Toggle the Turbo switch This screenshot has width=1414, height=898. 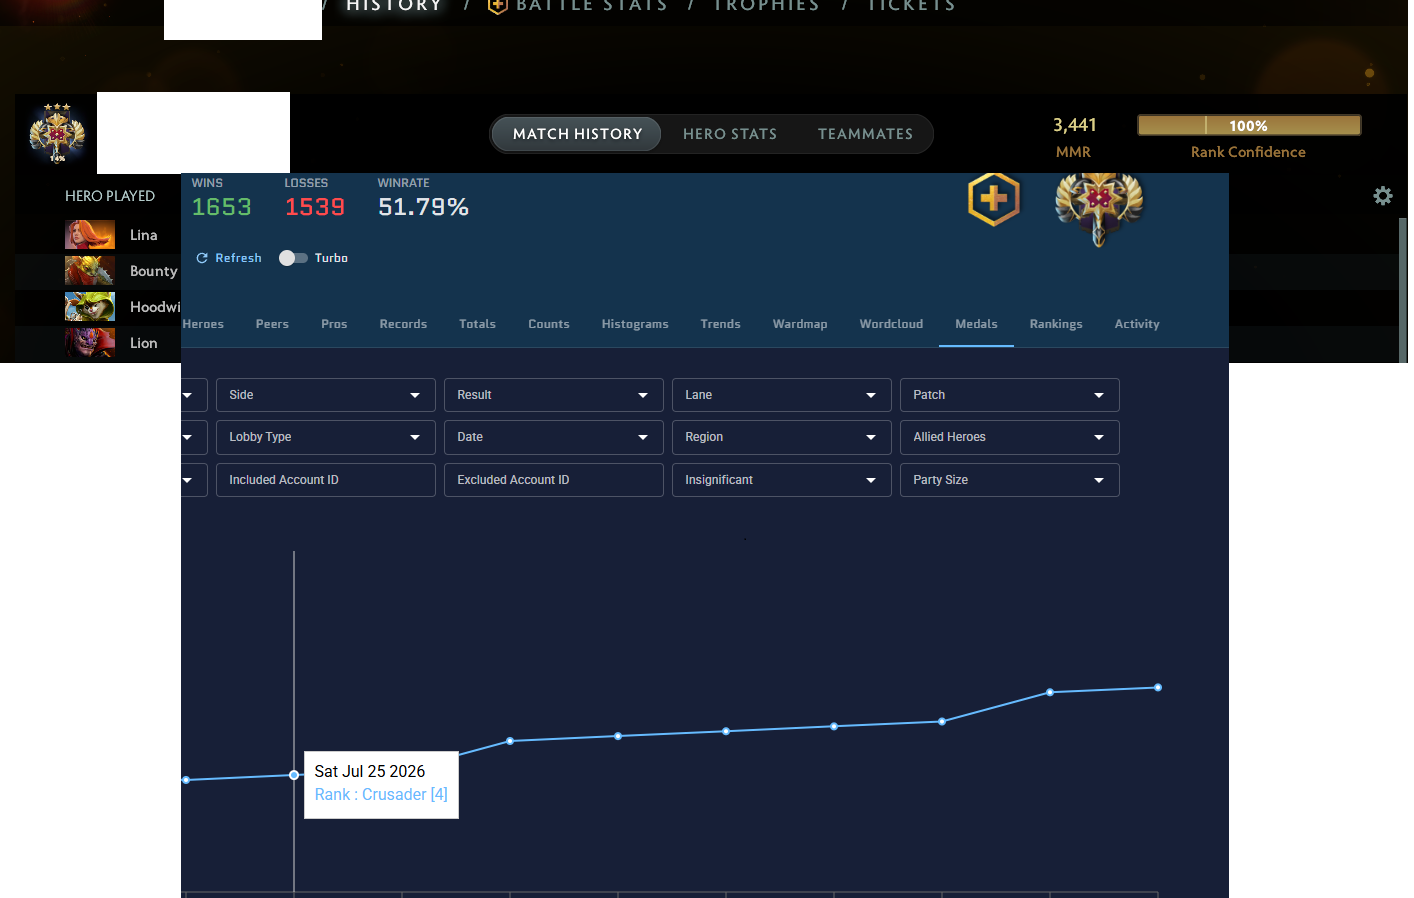pyautogui.click(x=293, y=258)
